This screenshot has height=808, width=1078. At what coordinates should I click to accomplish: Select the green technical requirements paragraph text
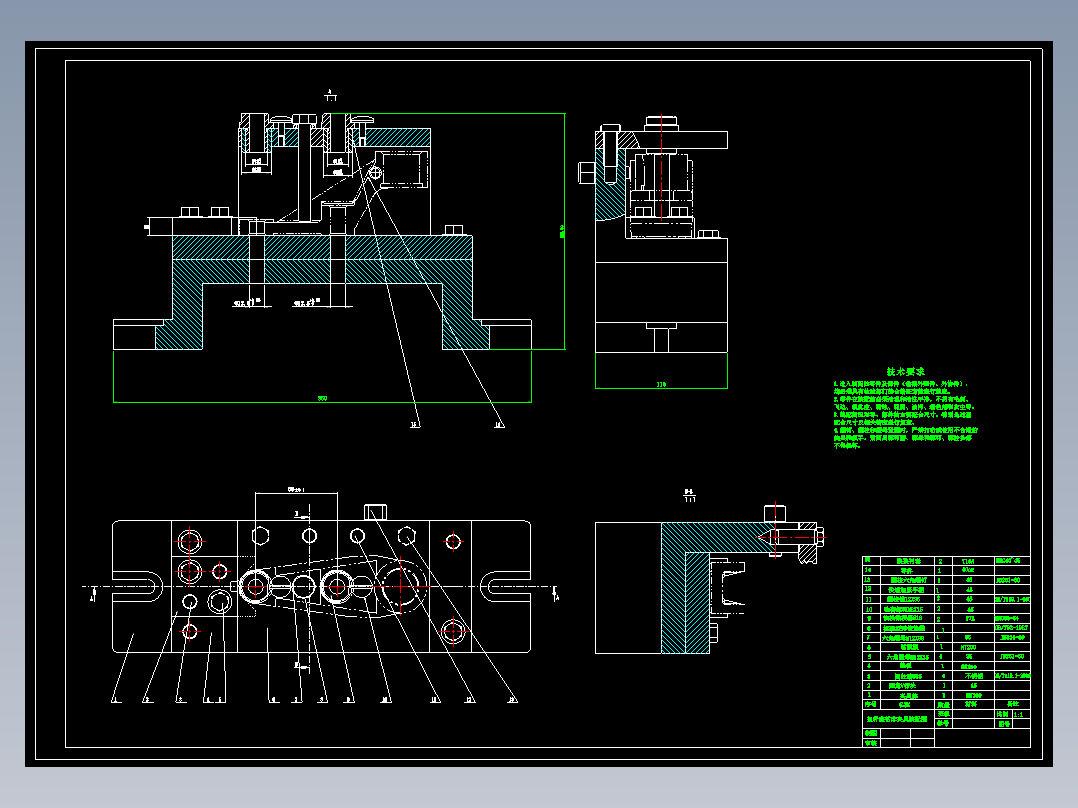tap(905, 415)
